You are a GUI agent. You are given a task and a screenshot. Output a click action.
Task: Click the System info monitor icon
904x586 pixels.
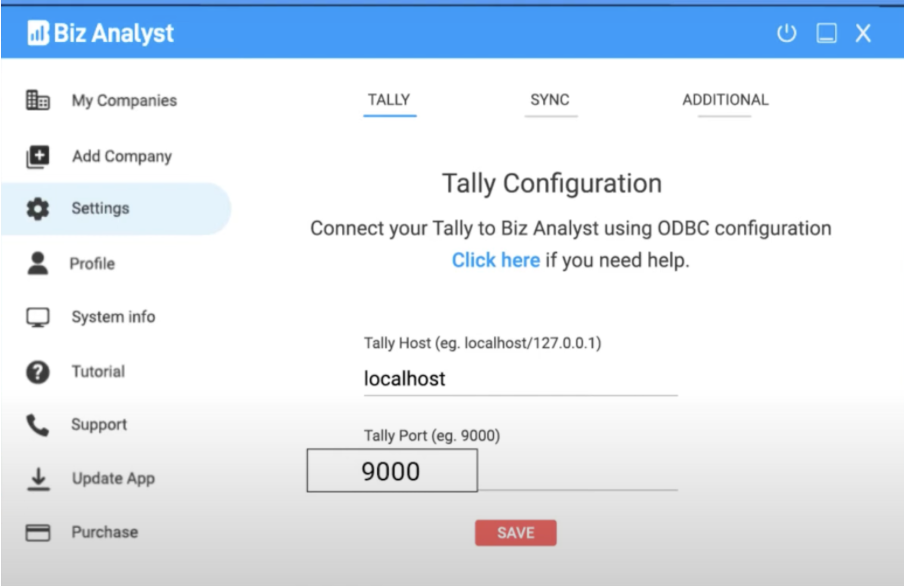pyautogui.click(x=37, y=317)
